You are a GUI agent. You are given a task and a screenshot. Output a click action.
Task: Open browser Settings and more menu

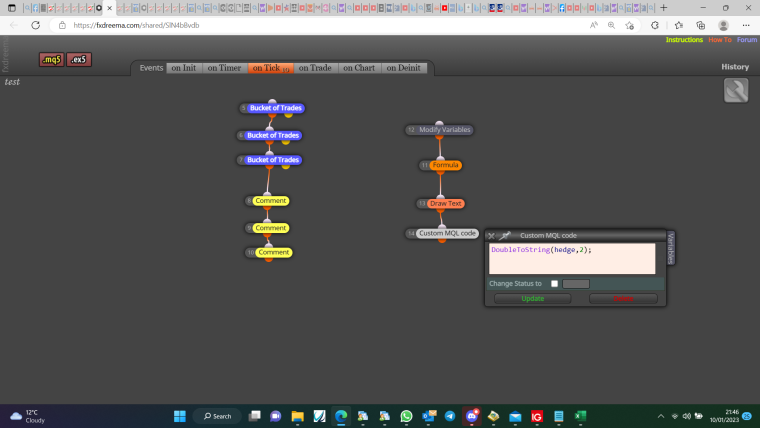[x=746, y=25]
